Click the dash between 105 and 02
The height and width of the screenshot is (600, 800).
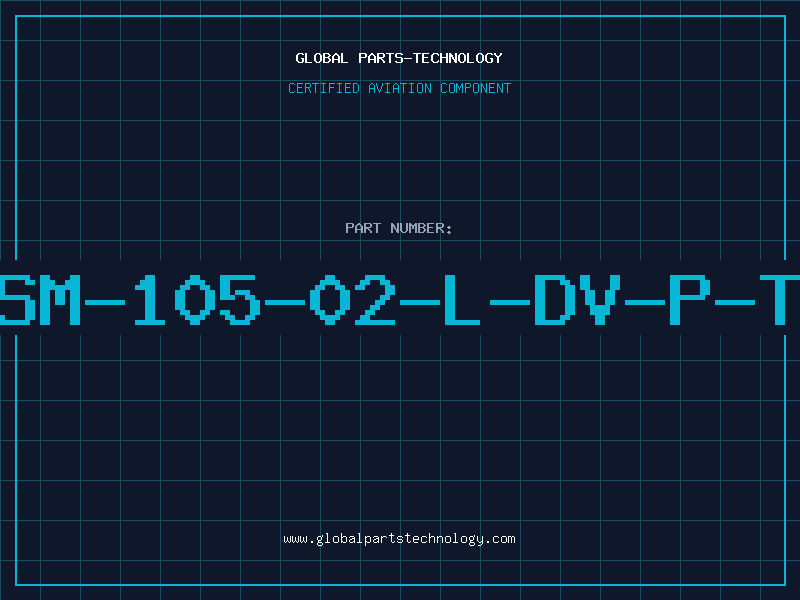coord(285,302)
